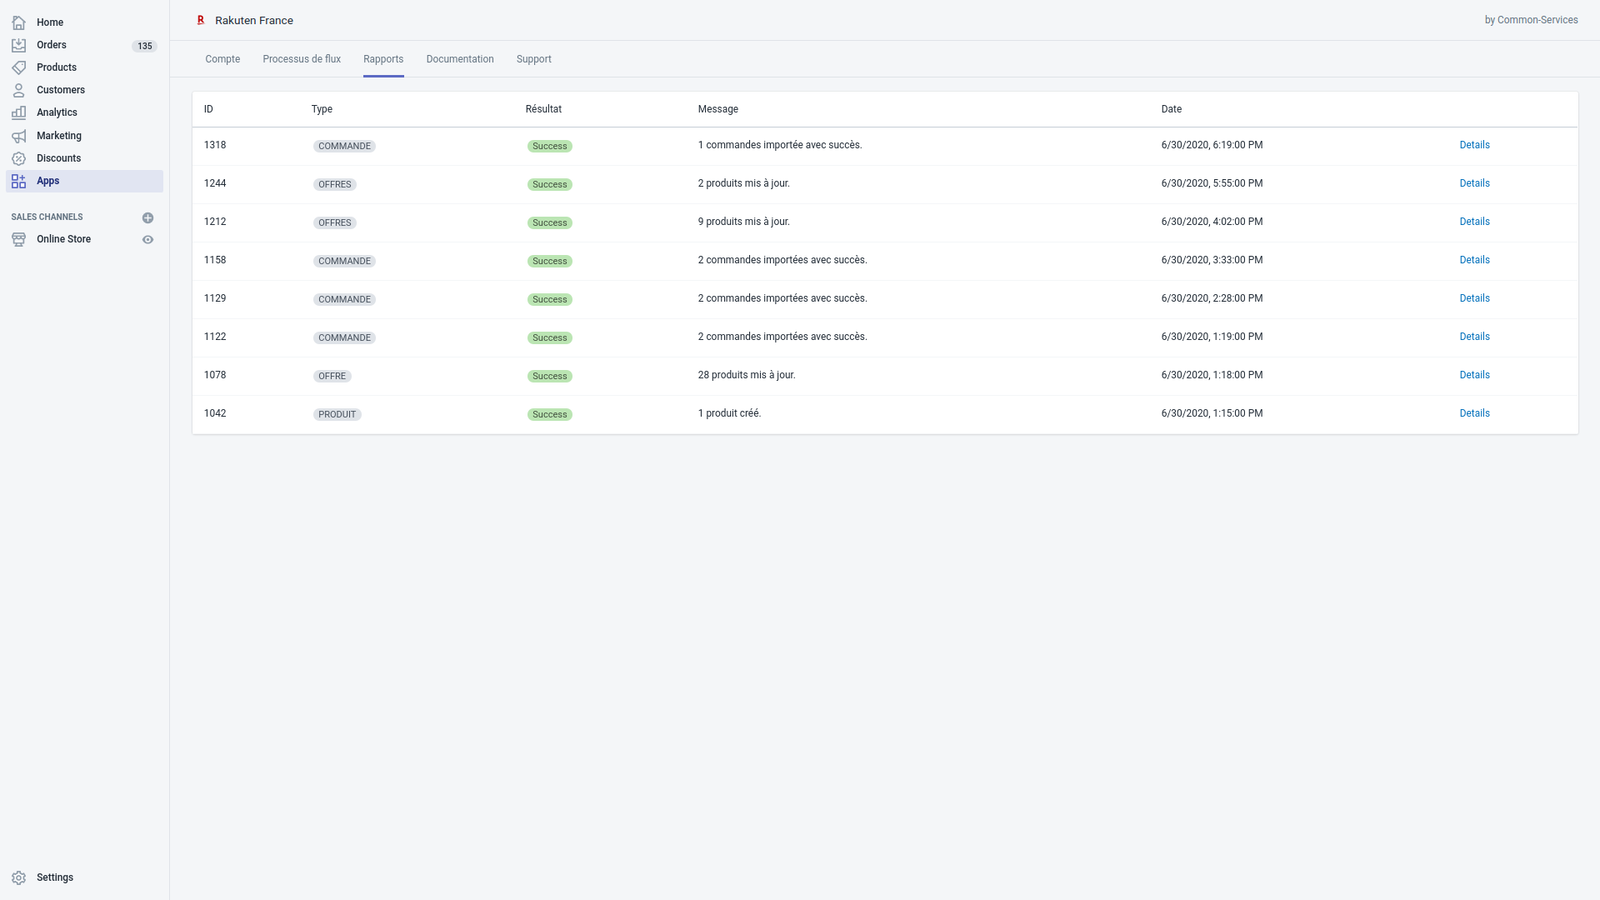
Task: Click '28 produits mis à jour.' message
Action: click(x=747, y=375)
